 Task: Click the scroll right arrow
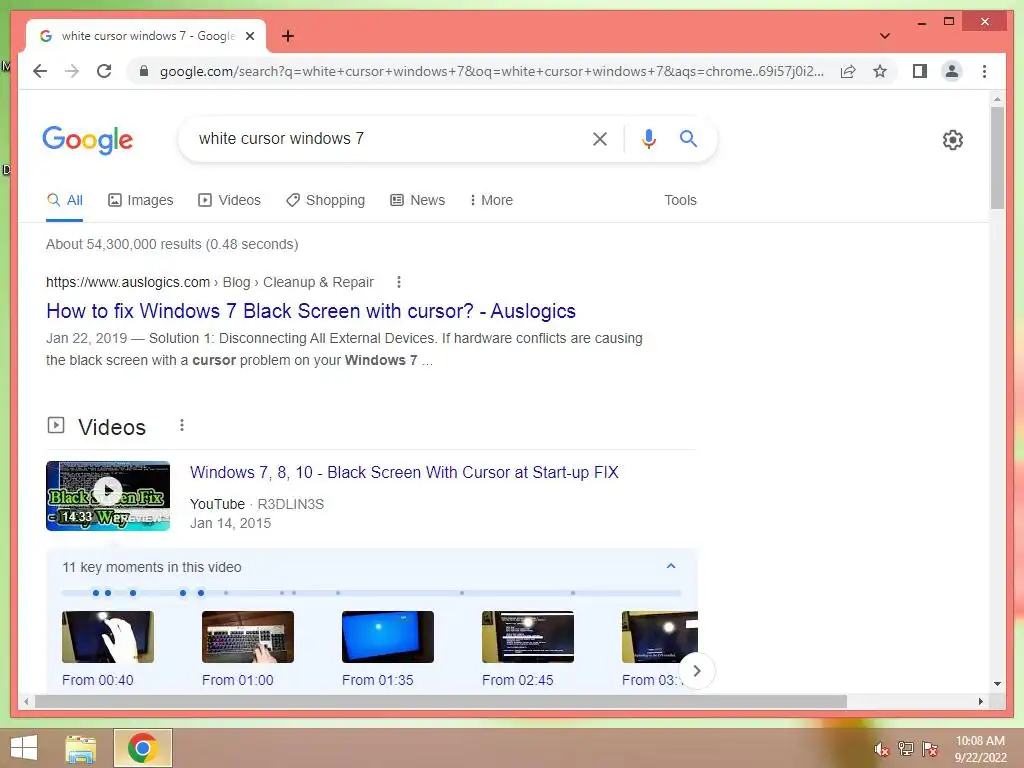click(981, 701)
